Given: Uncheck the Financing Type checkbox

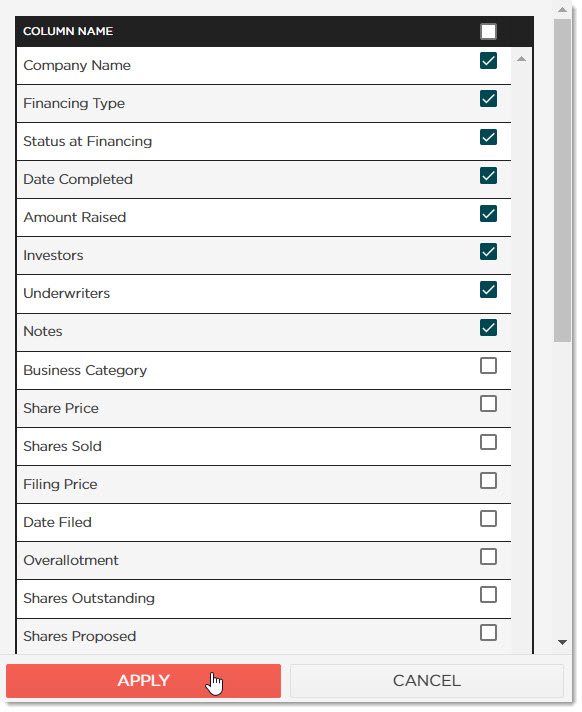Looking at the screenshot, I should coord(488,99).
